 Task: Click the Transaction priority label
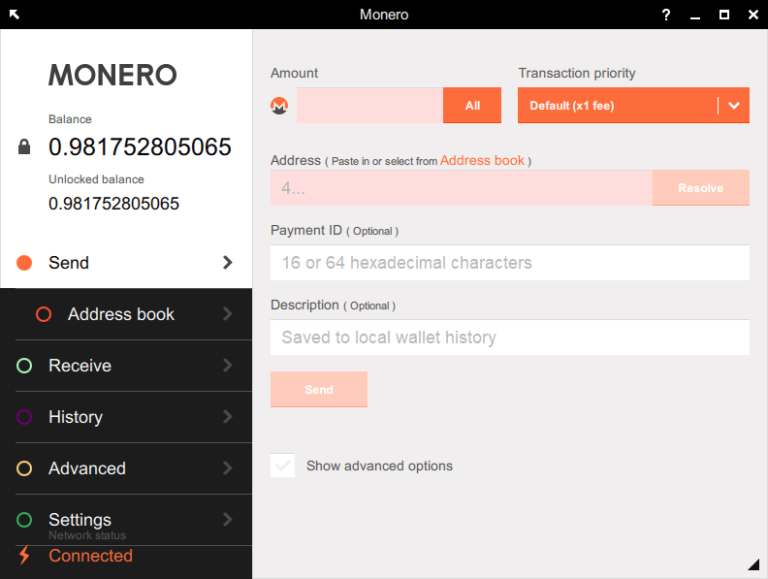point(577,73)
